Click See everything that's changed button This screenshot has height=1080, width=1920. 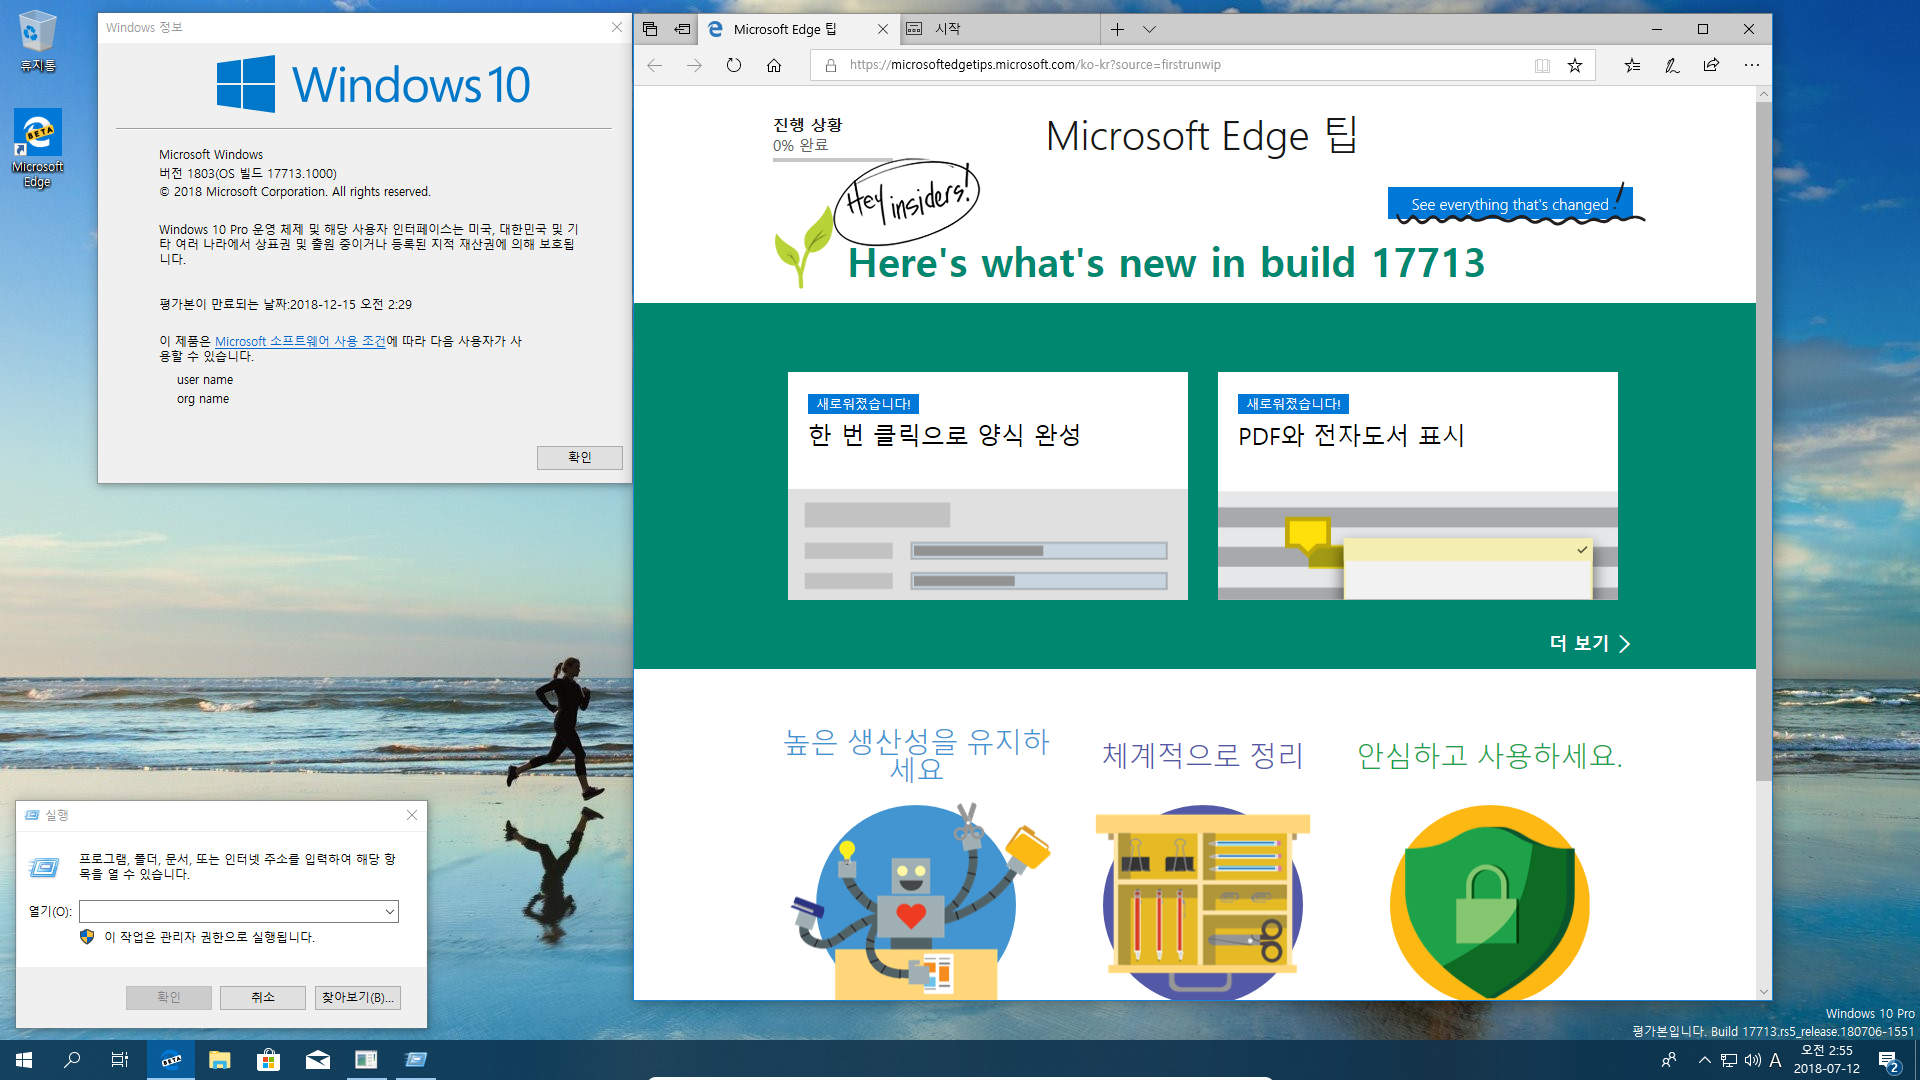1510,204
